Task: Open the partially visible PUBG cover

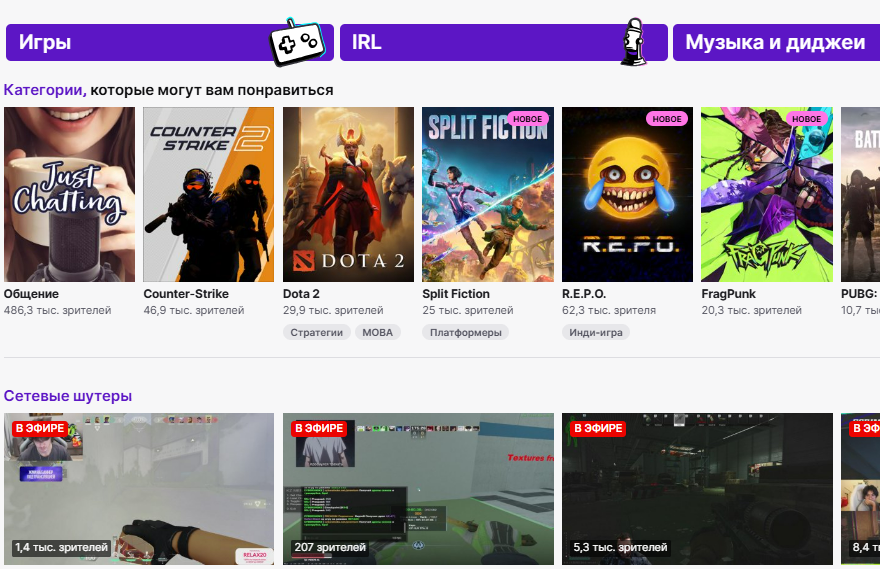Action: coord(860,194)
